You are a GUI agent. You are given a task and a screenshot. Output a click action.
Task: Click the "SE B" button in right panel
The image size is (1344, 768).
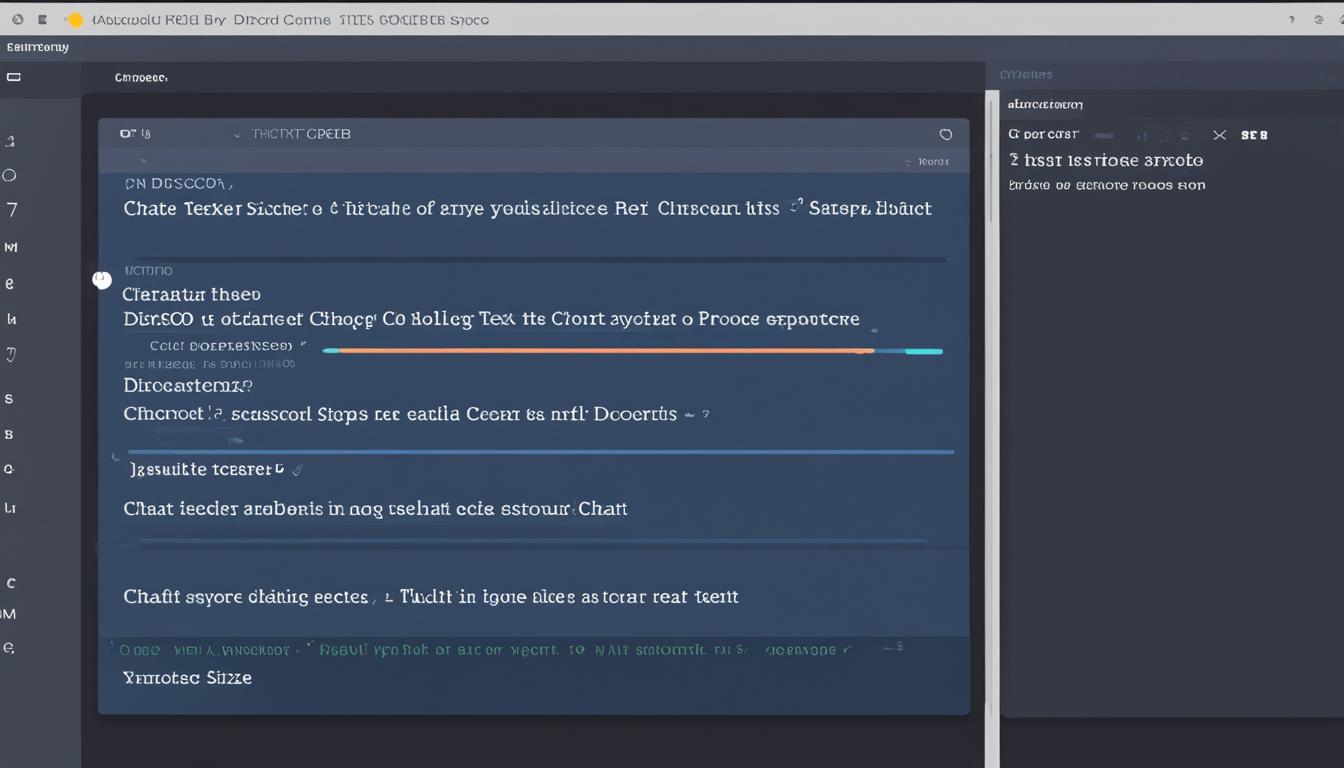pyautogui.click(x=1254, y=135)
